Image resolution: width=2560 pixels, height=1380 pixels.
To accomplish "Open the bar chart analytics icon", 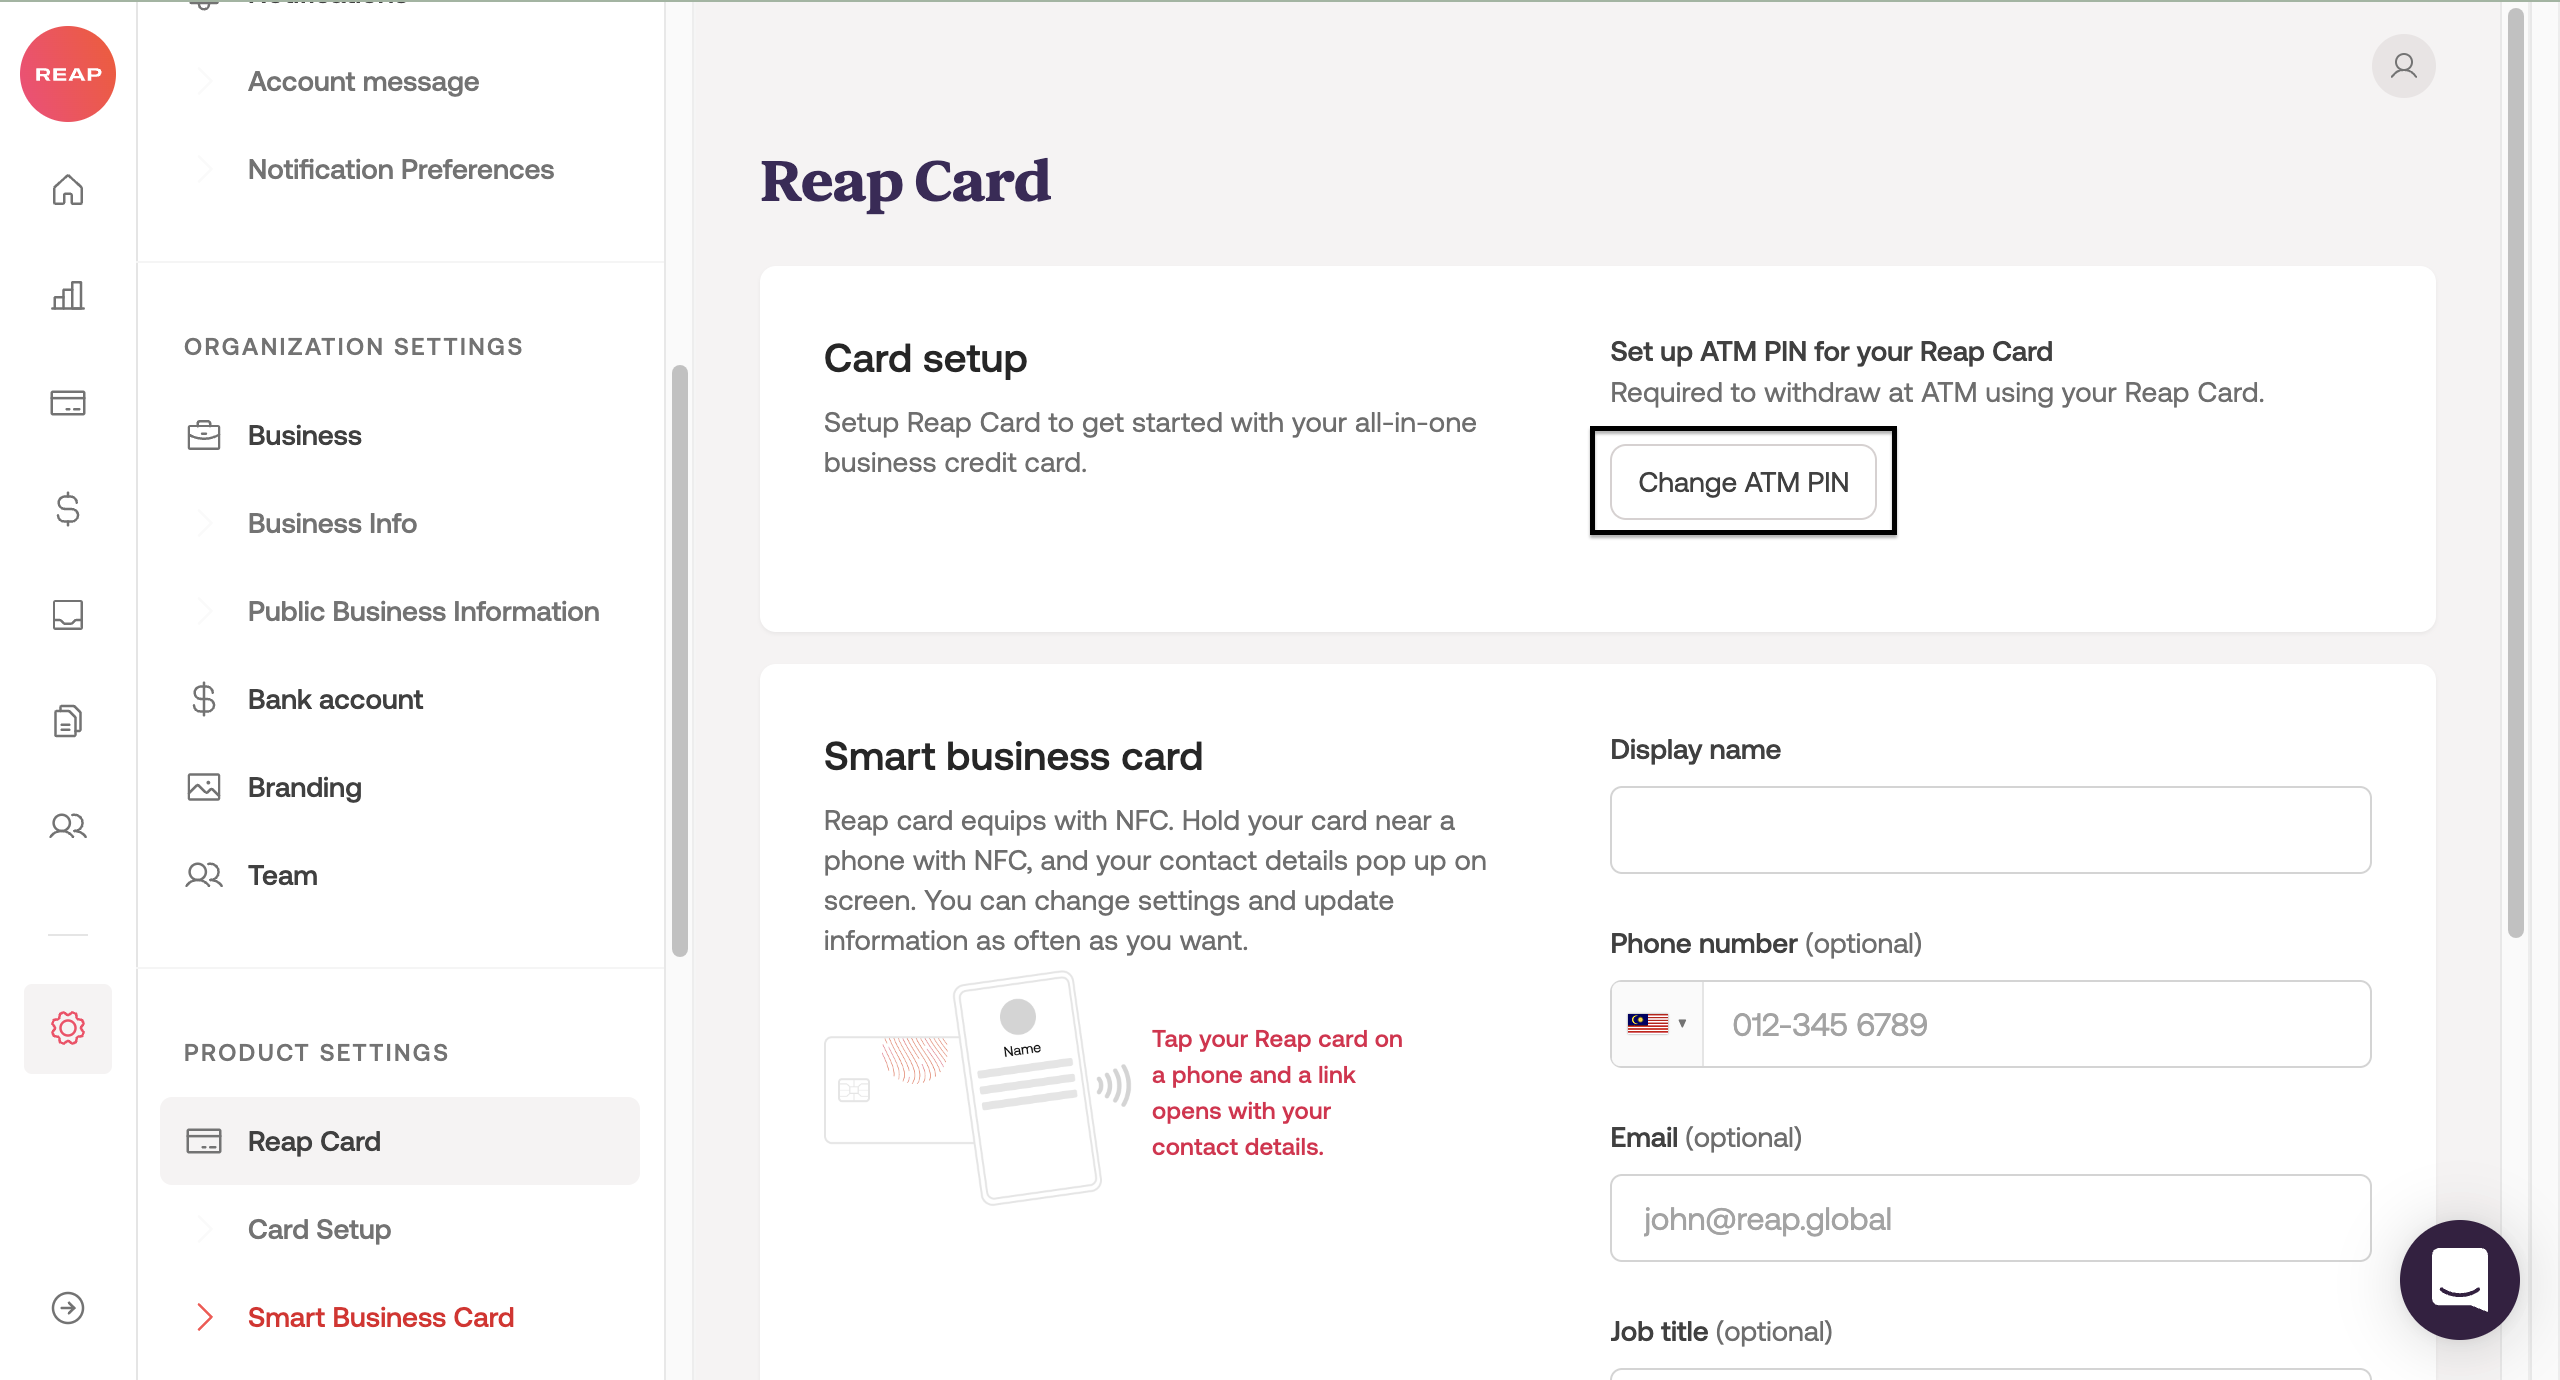I will [x=68, y=296].
